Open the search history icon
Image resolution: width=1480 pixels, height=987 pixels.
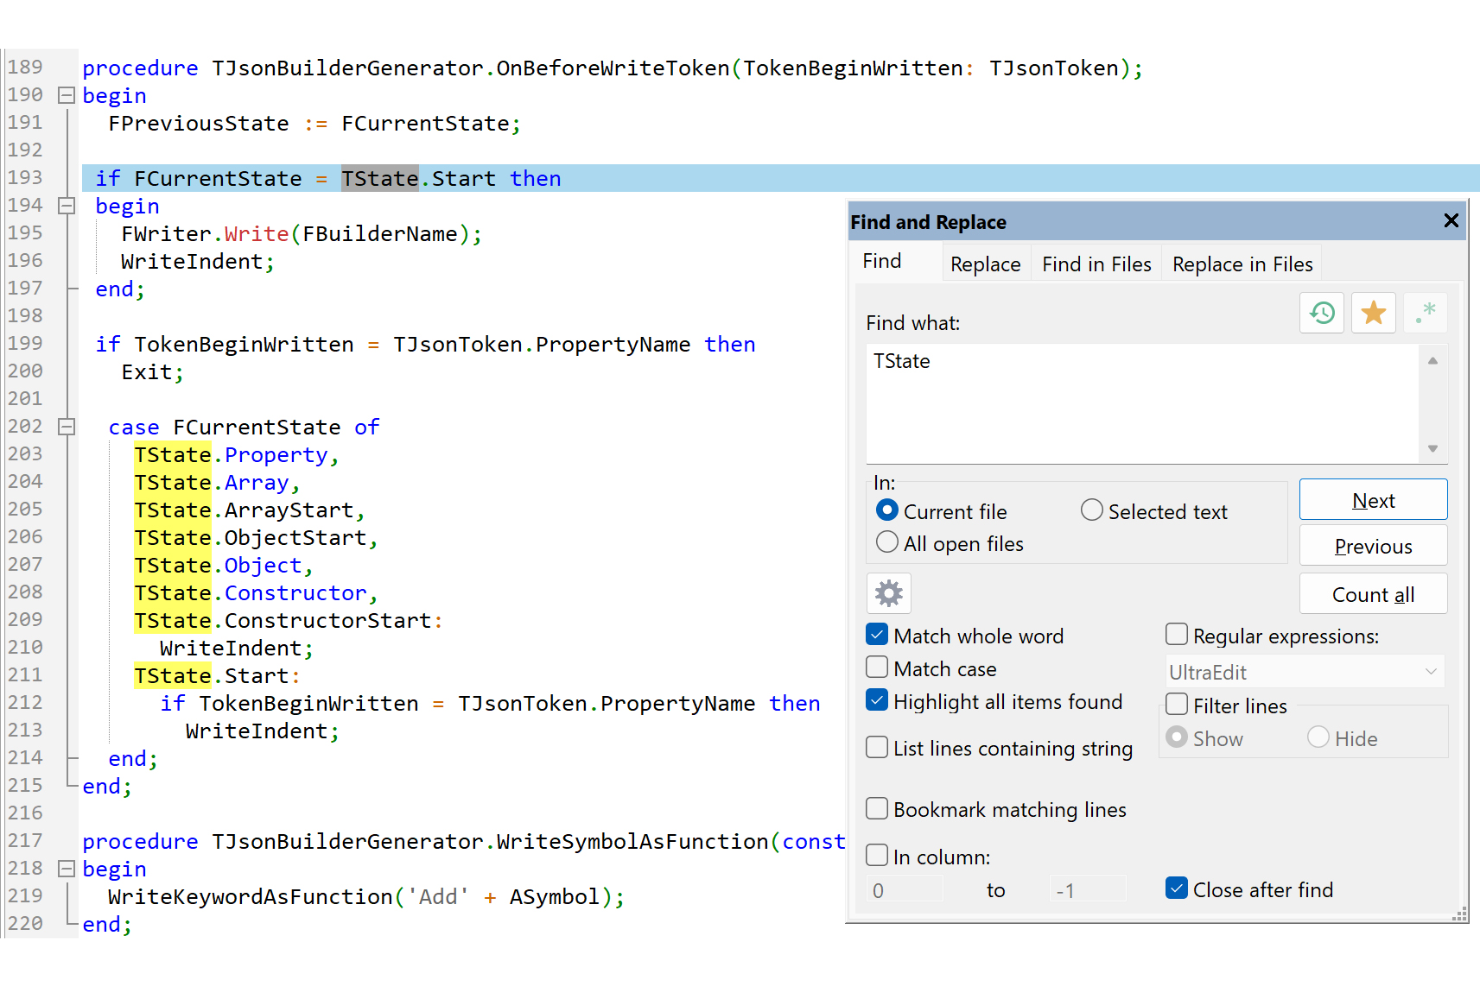click(1322, 313)
